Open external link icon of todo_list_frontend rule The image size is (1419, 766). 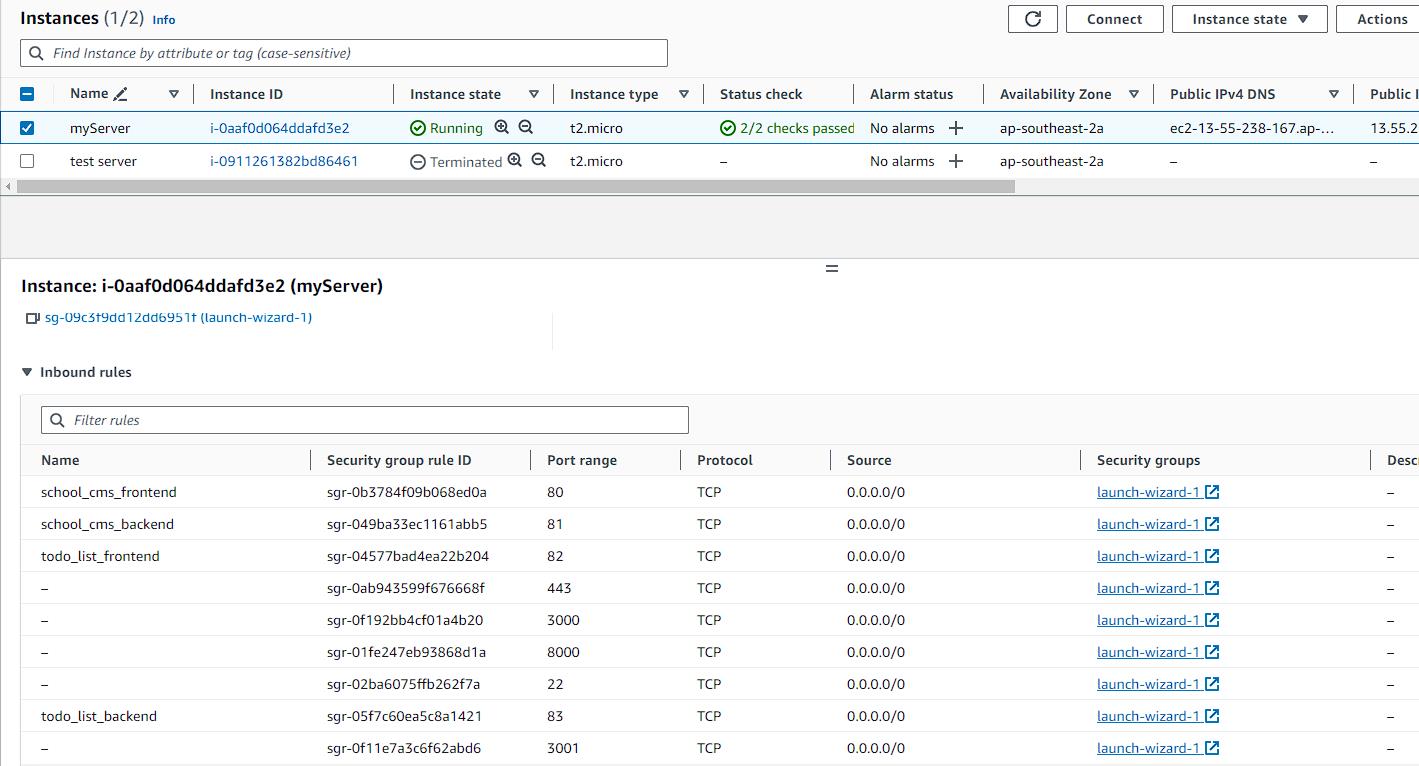pyautogui.click(x=1212, y=556)
